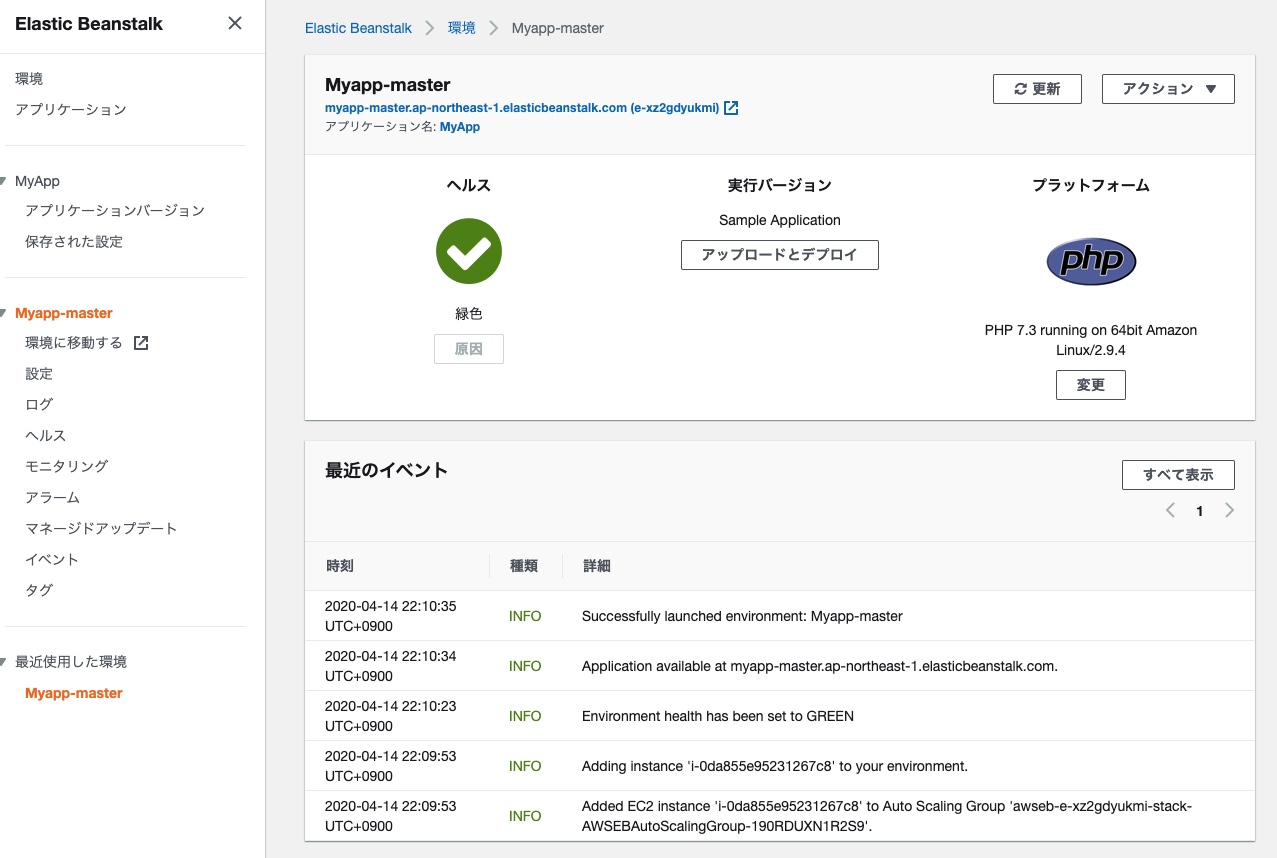This screenshot has height=858, width=1277.
Task: Click the 時刻 column header
Action: (339, 566)
